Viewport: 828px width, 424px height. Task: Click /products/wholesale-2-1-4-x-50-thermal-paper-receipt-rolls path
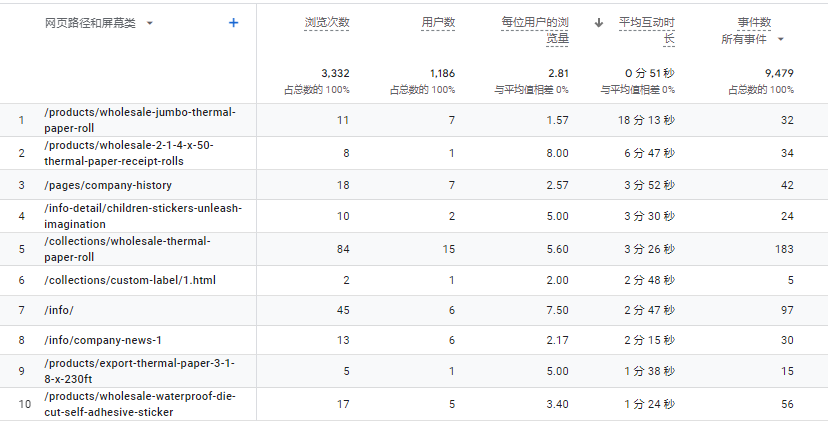(x=129, y=152)
